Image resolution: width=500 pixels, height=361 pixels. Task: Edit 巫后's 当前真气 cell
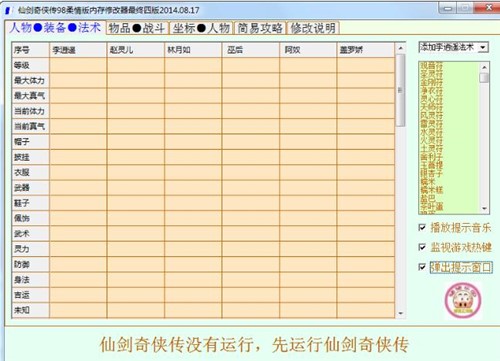pyautogui.click(x=250, y=127)
